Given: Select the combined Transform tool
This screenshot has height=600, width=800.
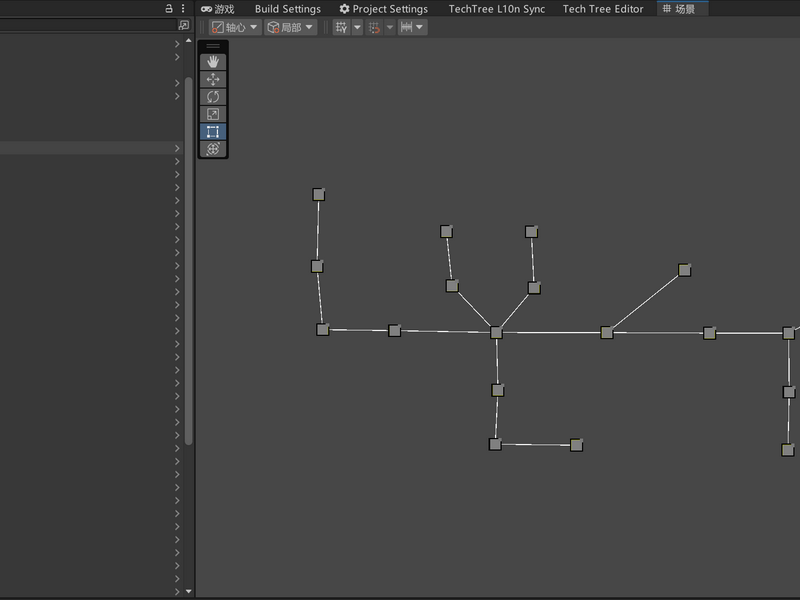Looking at the screenshot, I should pos(213,148).
